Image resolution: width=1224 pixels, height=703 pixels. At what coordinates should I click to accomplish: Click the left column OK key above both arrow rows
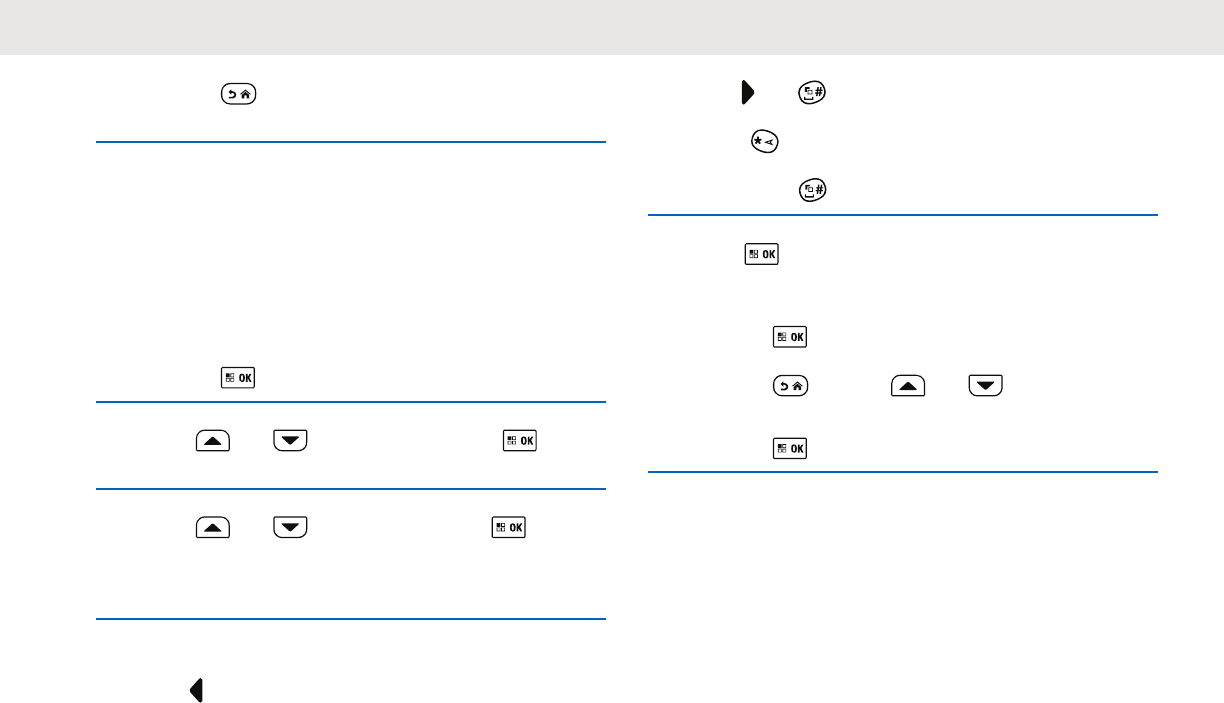[x=238, y=377]
